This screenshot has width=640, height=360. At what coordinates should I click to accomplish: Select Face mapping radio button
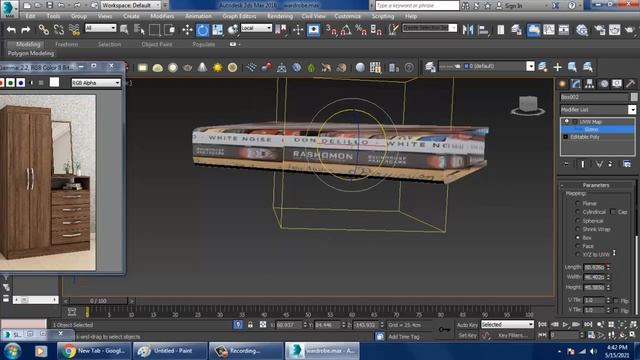click(578, 246)
